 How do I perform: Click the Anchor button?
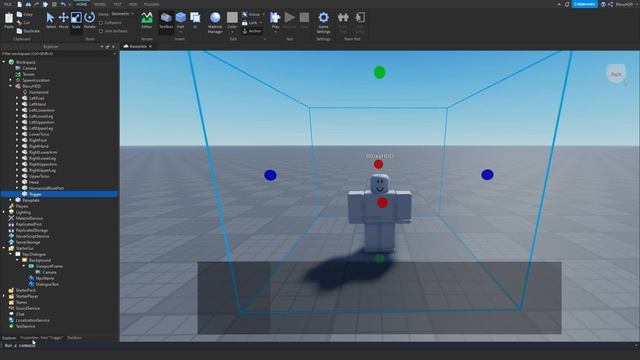click(252, 31)
